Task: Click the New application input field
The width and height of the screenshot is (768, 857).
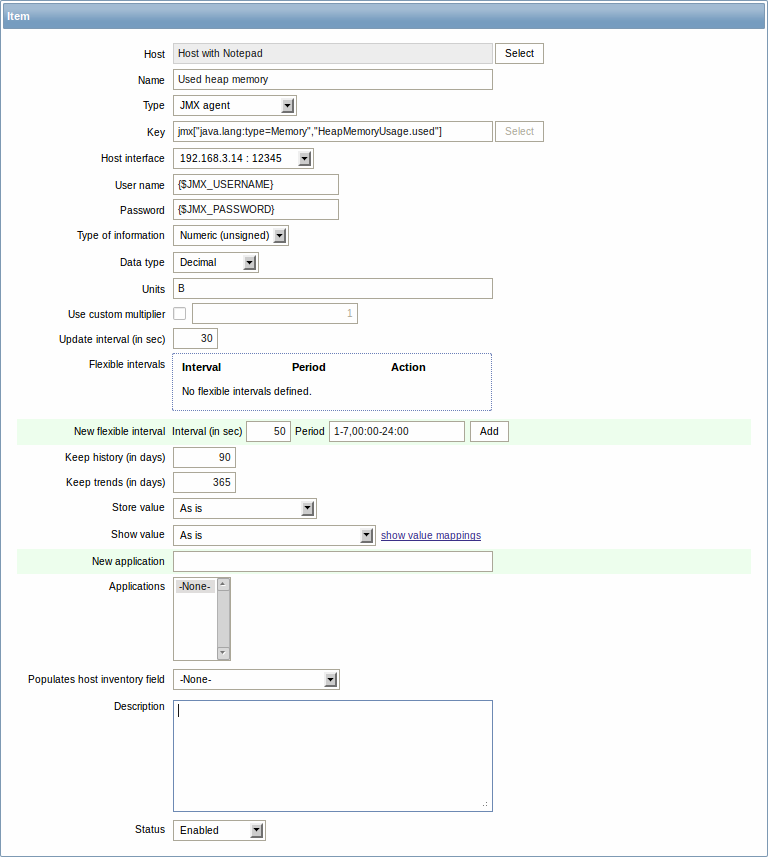Action: [x=333, y=562]
